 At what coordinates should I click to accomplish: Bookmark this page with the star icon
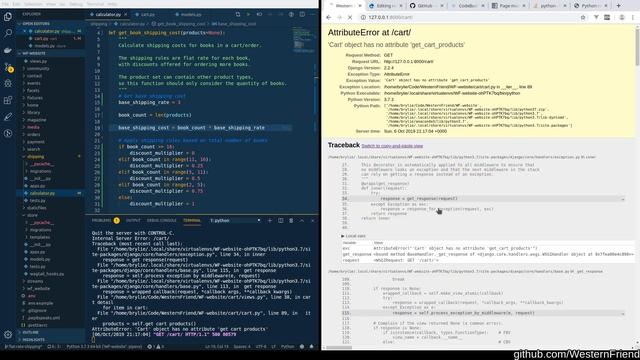click(x=583, y=18)
